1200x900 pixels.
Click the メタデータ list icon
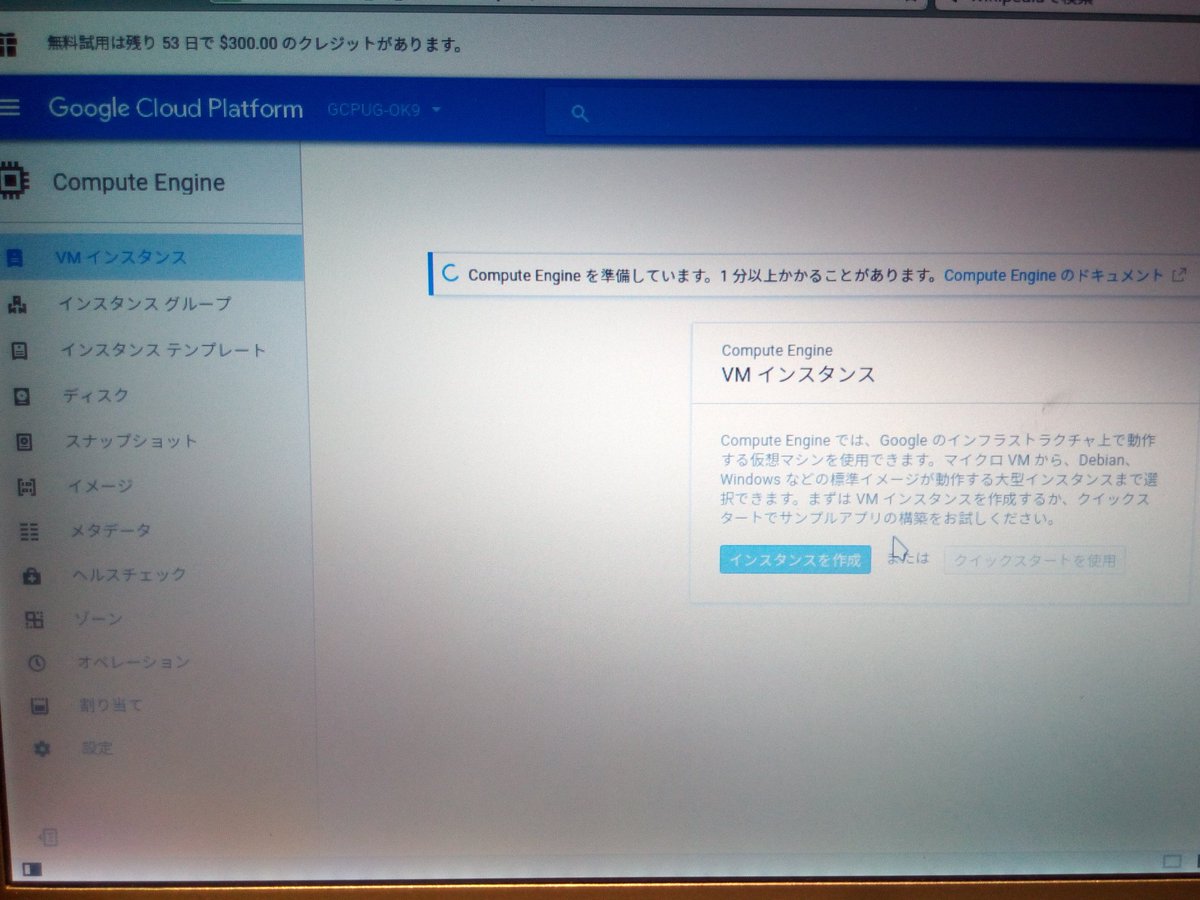(x=29, y=531)
